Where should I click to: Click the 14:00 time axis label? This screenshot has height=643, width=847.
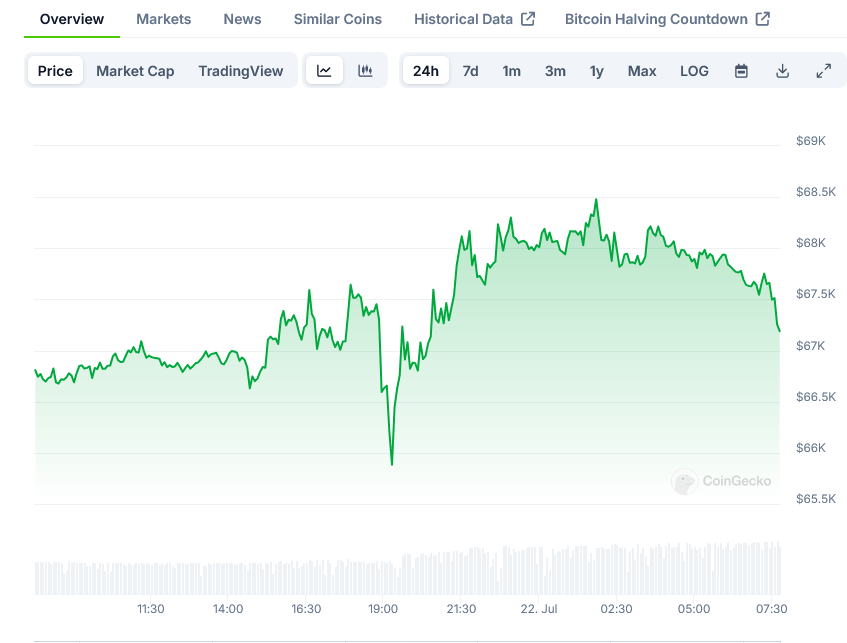click(x=228, y=609)
